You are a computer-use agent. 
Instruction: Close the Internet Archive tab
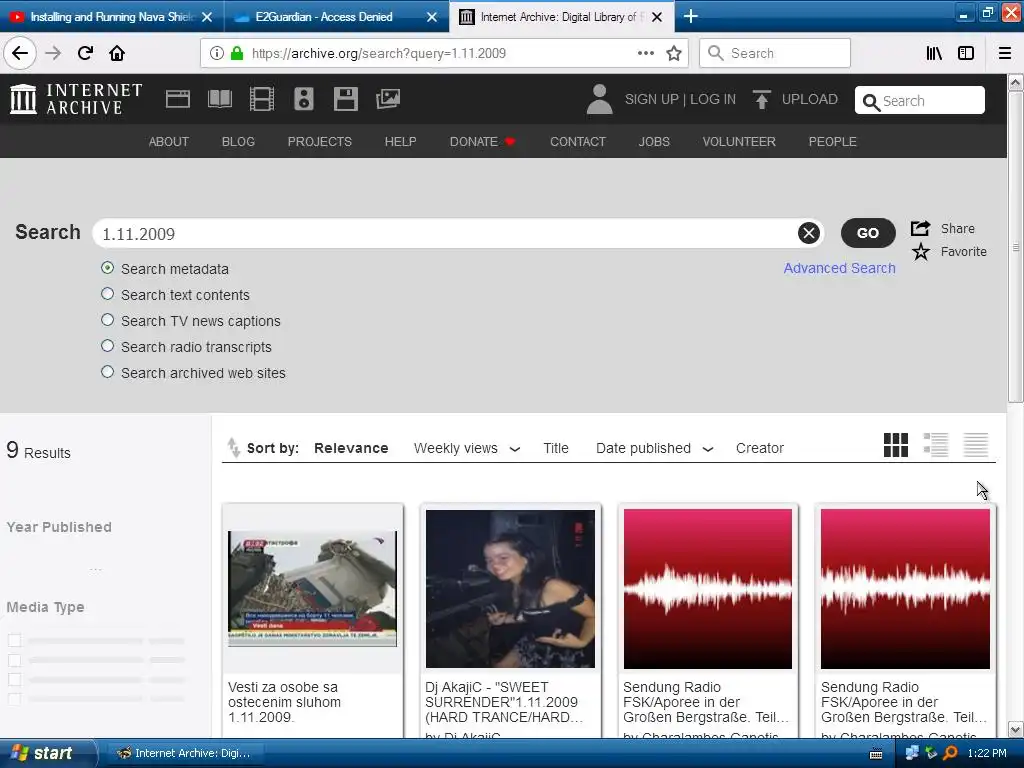pos(658,17)
